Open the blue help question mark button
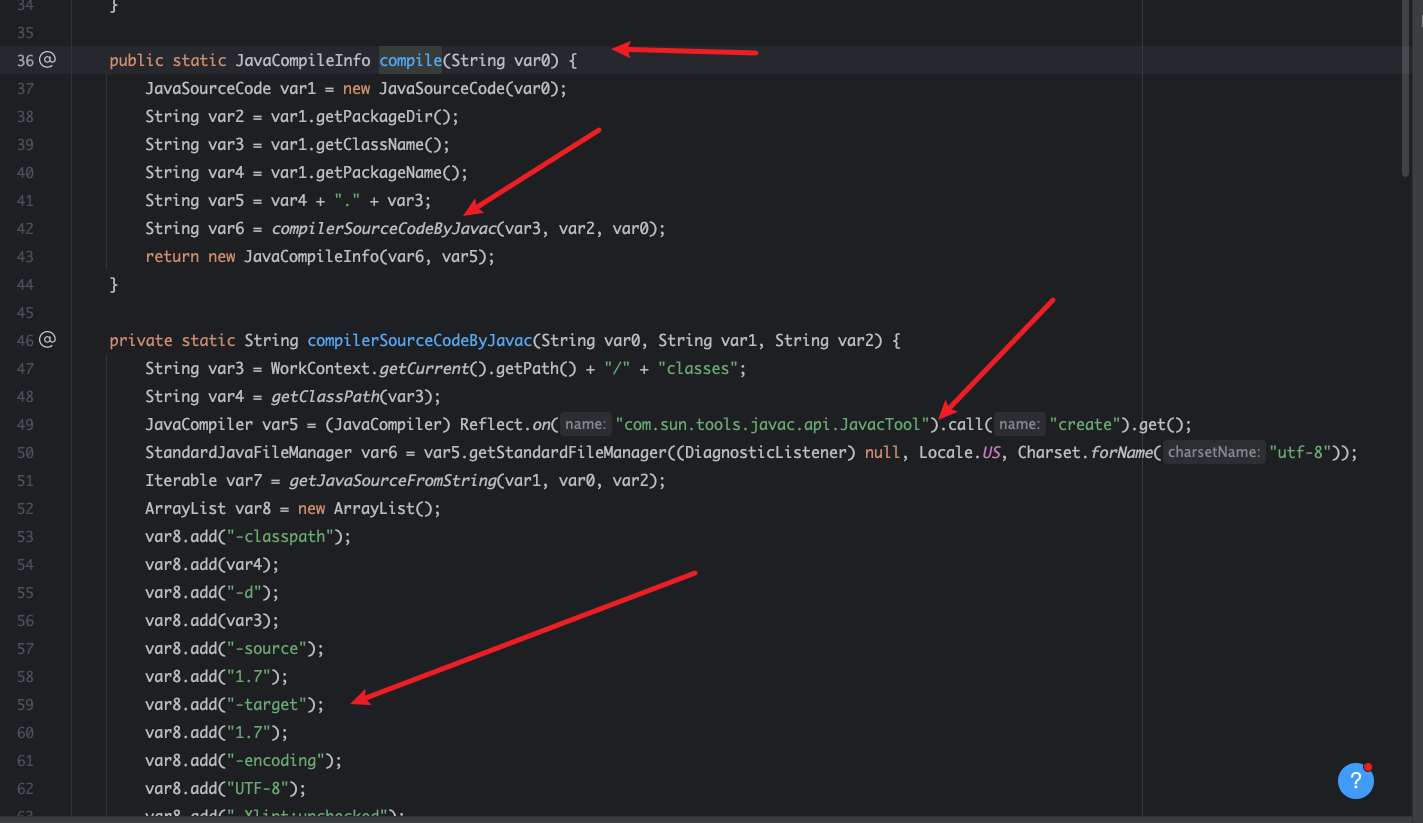 pyautogui.click(x=1355, y=781)
